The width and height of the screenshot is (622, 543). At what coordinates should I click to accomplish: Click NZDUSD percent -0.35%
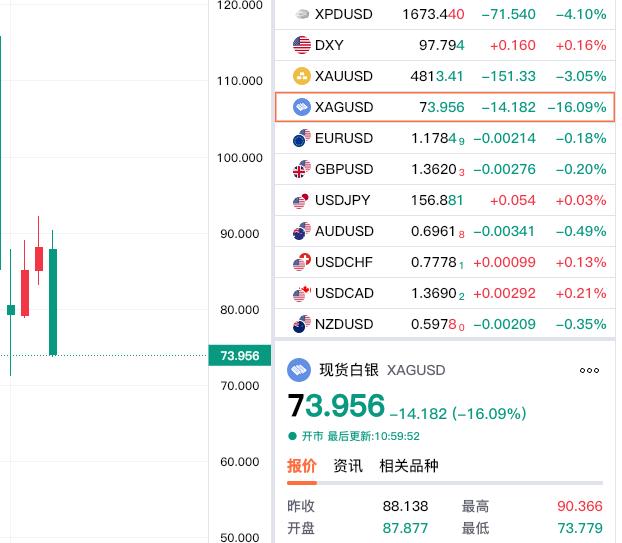pos(581,324)
